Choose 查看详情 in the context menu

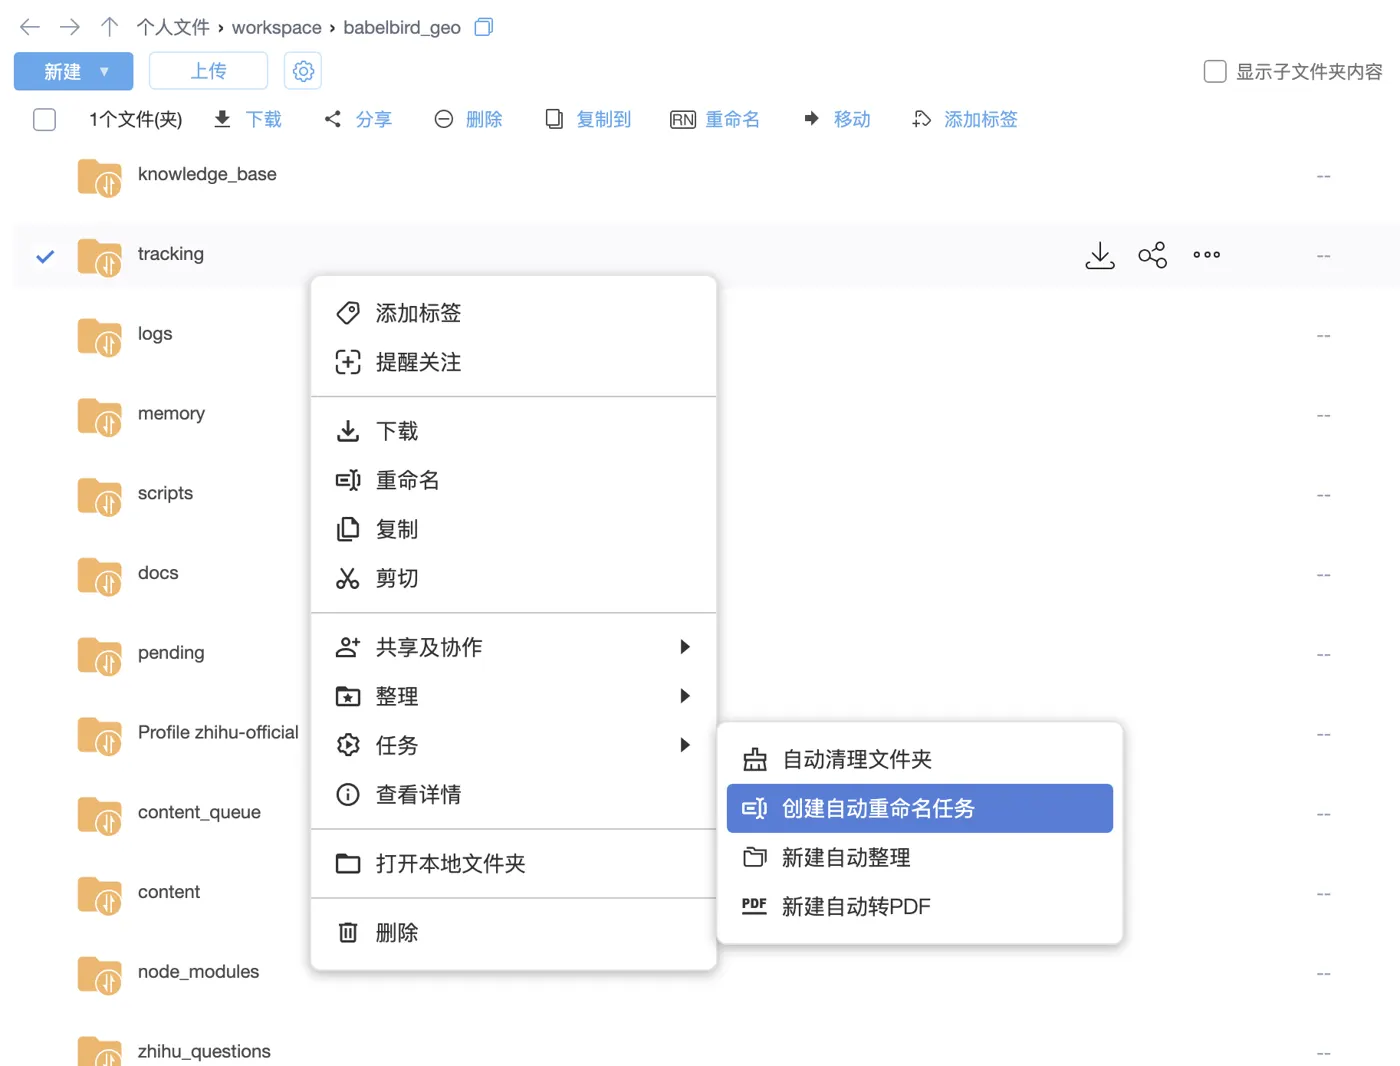(x=514, y=795)
